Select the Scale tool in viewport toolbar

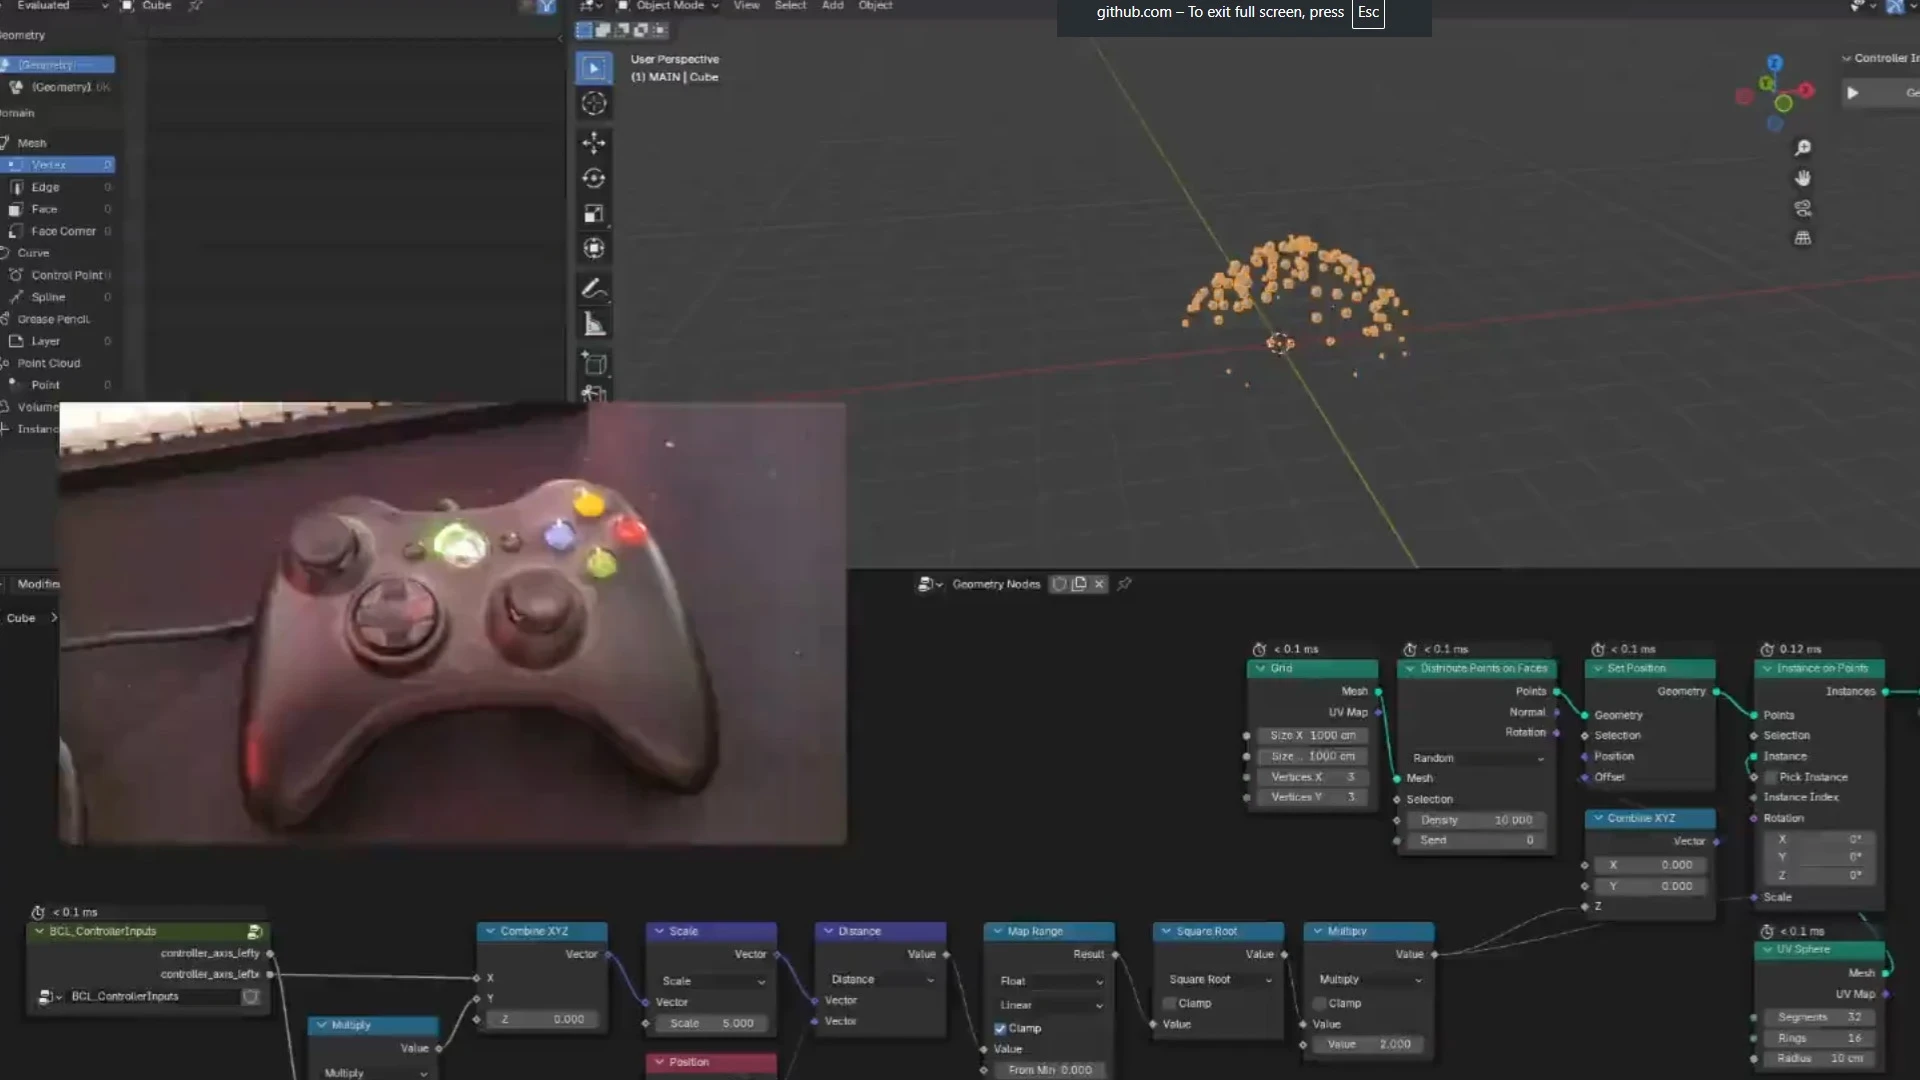coord(594,213)
